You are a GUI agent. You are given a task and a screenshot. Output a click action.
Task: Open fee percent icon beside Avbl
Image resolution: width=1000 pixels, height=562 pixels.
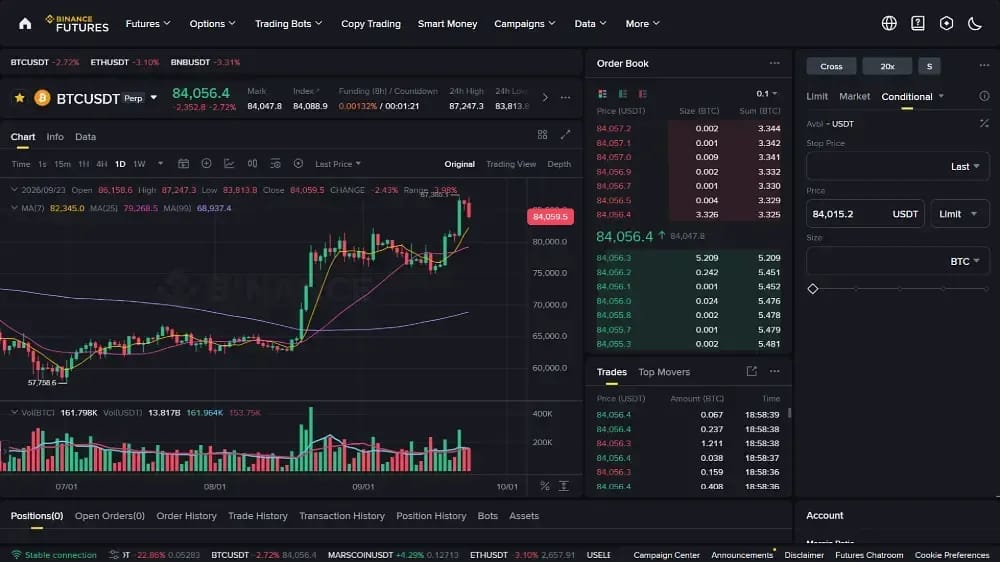[x=984, y=123]
